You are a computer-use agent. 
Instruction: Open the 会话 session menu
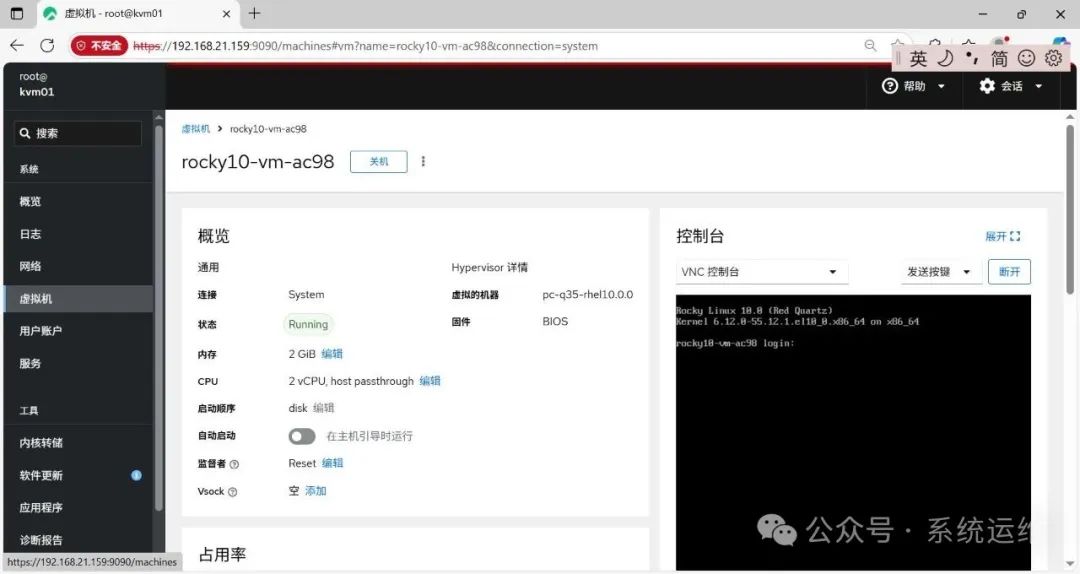tap(1010, 86)
